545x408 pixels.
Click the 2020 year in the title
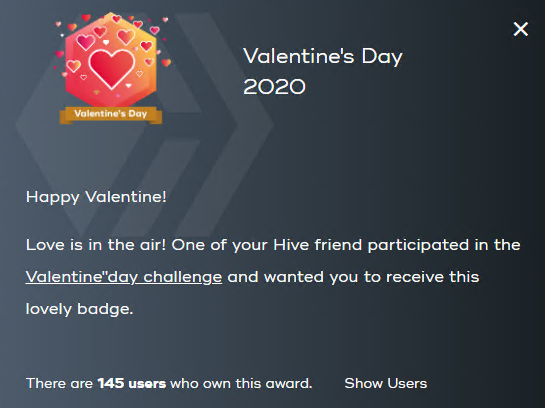tap(274, 87)
